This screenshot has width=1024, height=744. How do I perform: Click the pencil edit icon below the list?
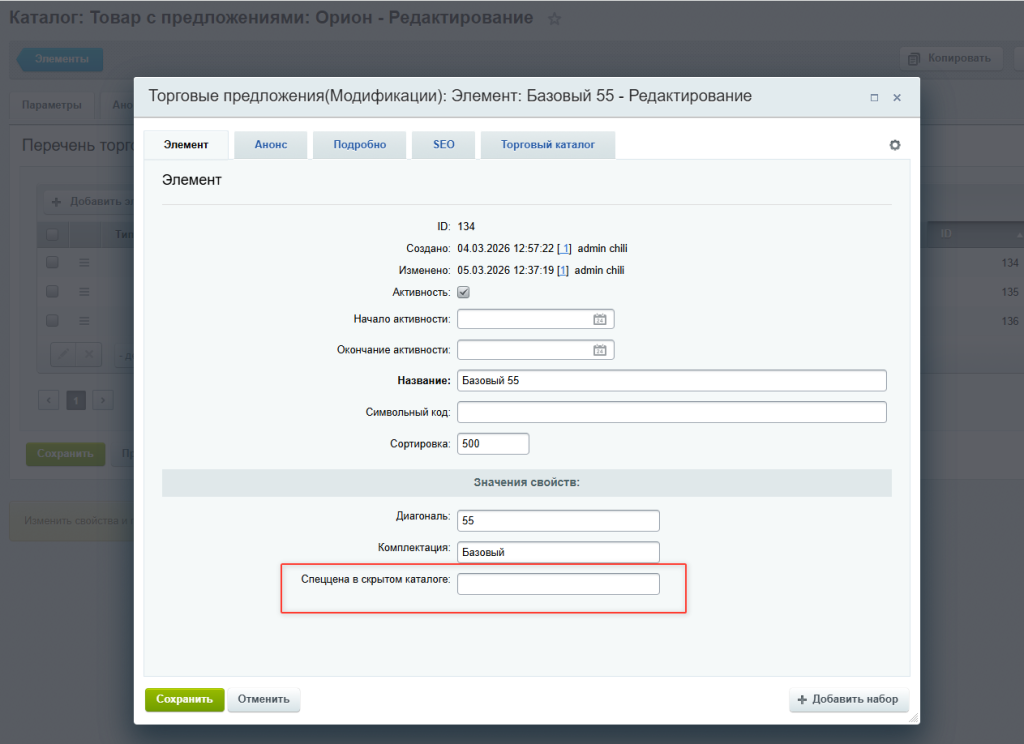pos(63,354)
